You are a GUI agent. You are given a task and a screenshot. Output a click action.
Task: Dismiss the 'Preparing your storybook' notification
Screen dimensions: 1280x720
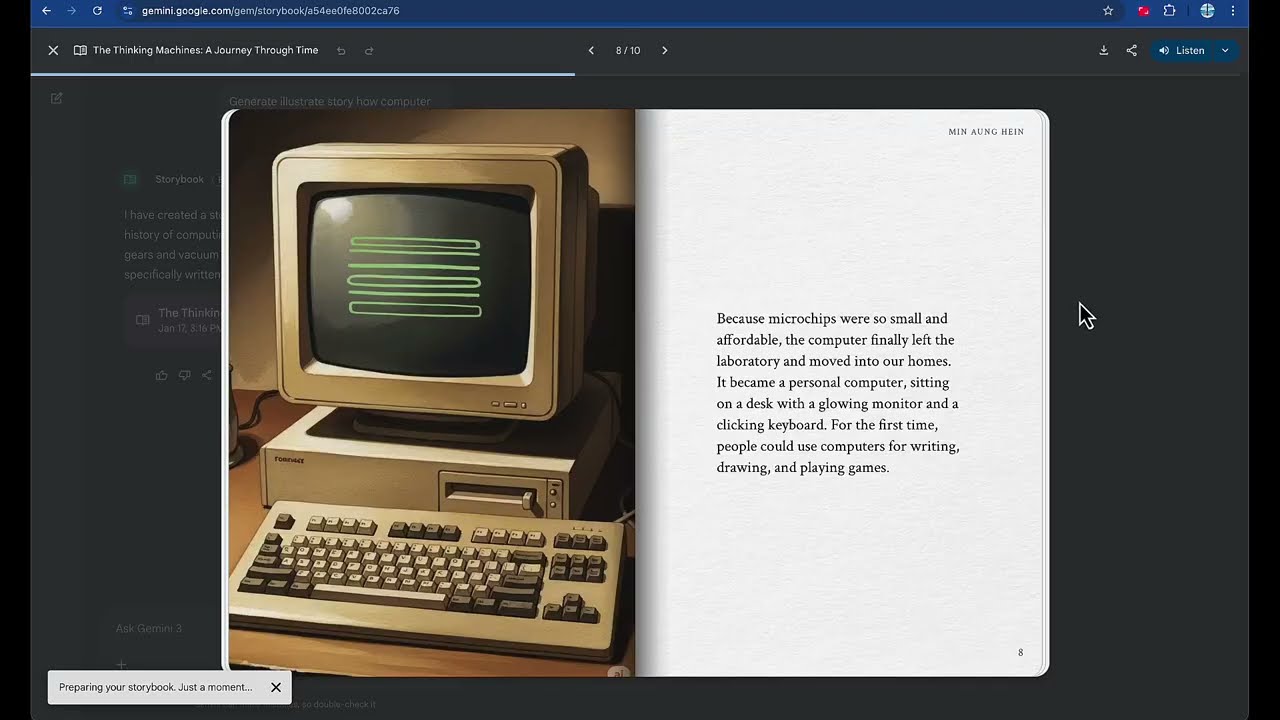point(276,687)
